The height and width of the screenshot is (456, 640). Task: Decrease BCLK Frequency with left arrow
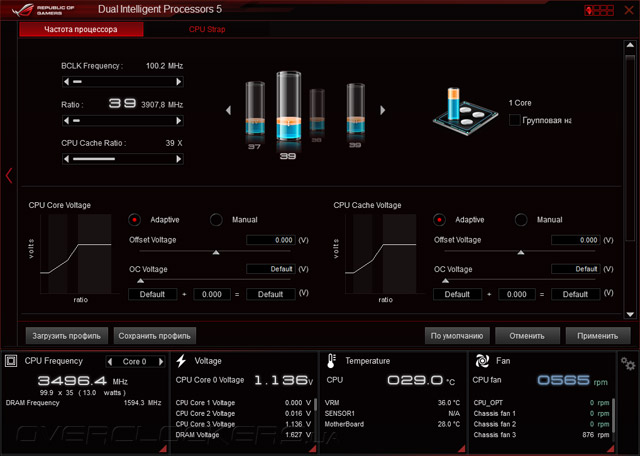(67, 82)
